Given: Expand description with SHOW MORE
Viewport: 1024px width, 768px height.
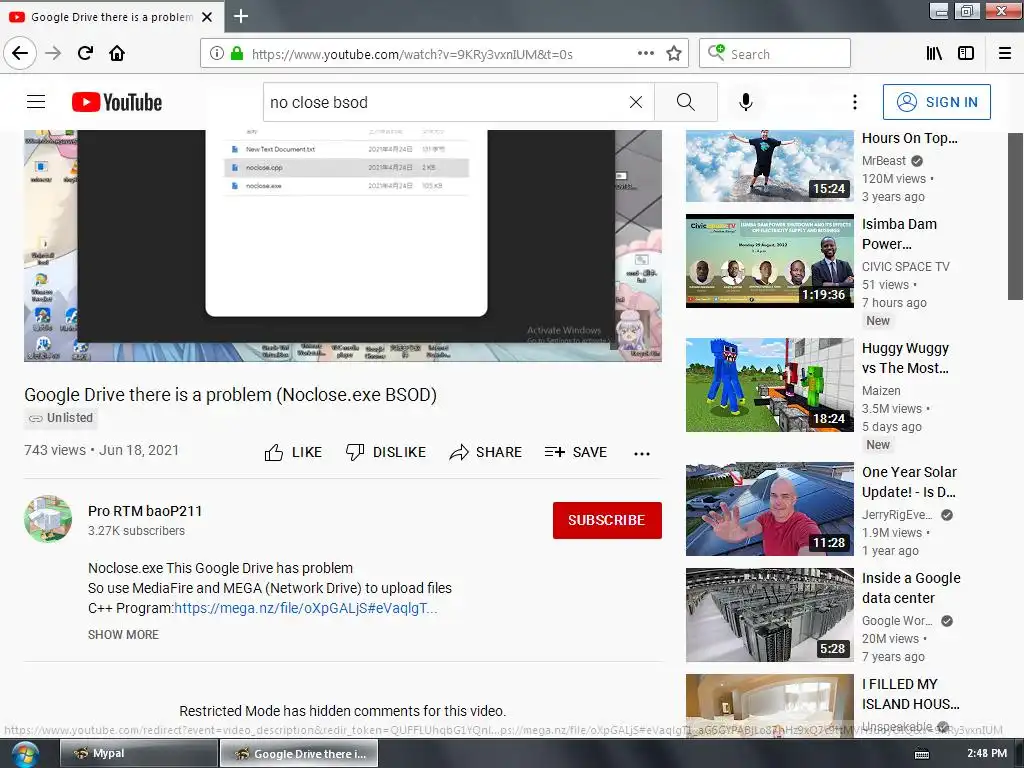Looking at the screenshot, I should click(x=123, y=635).
